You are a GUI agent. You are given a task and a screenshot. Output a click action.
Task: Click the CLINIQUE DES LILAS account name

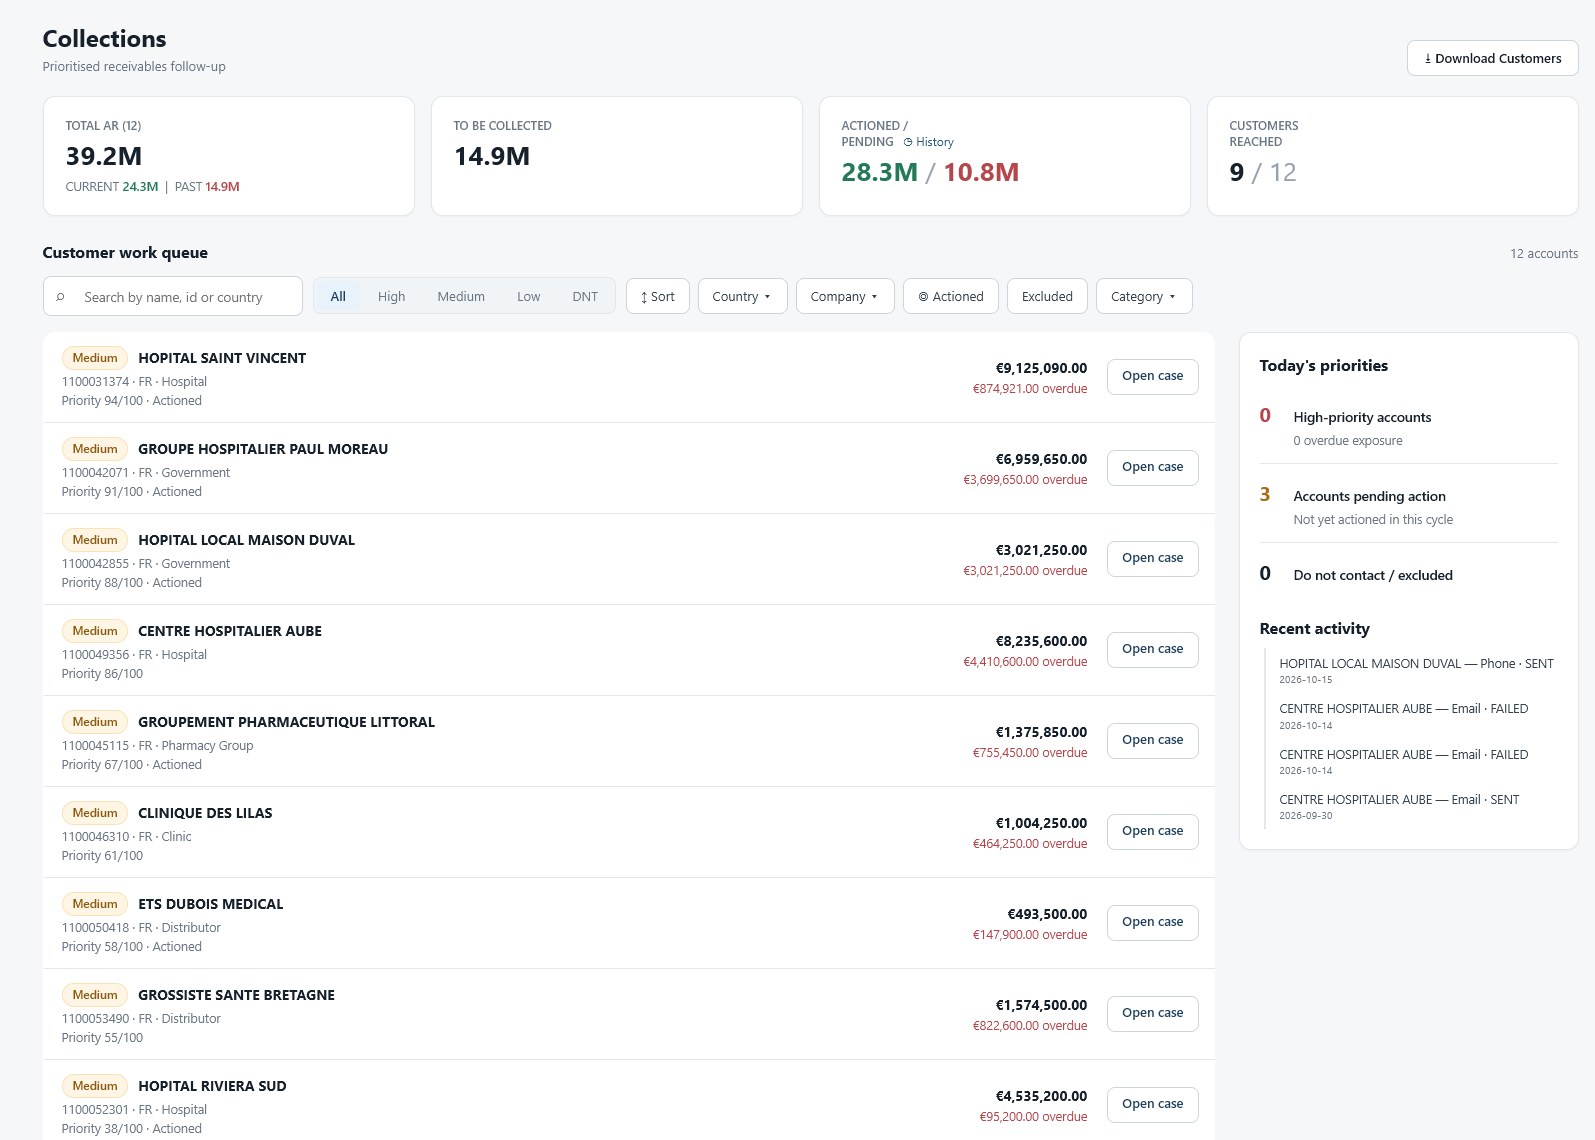[x=205, y=813]
